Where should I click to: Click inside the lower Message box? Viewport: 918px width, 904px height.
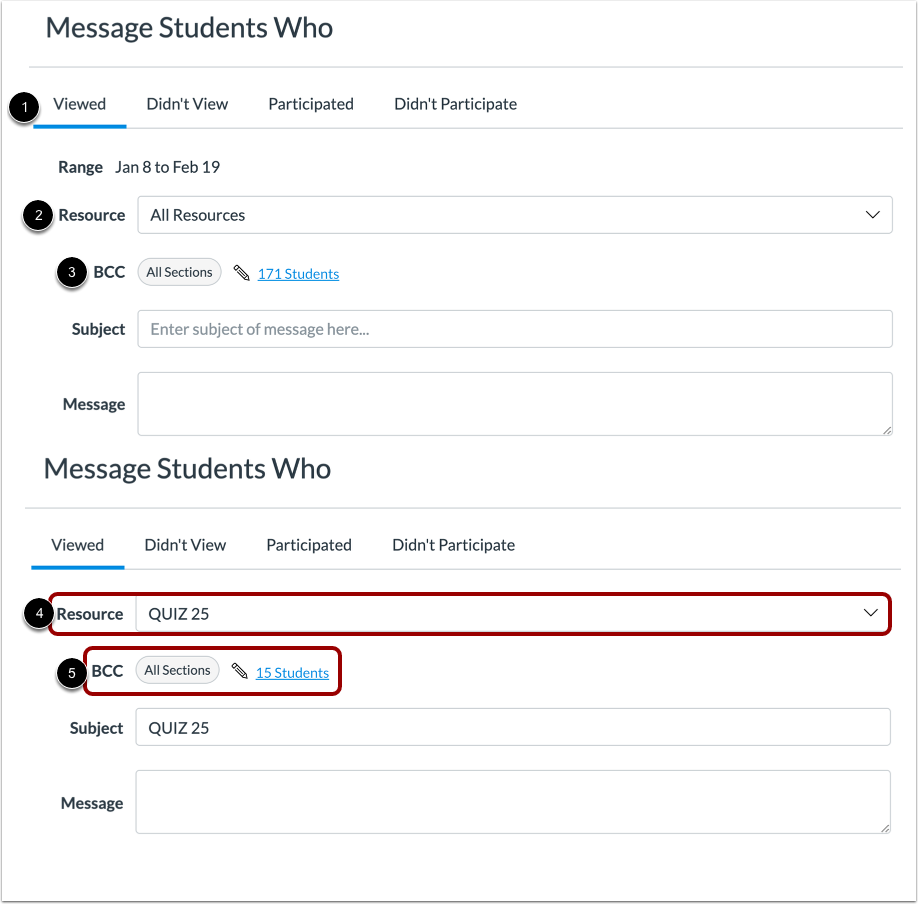(x=513, y=801)
